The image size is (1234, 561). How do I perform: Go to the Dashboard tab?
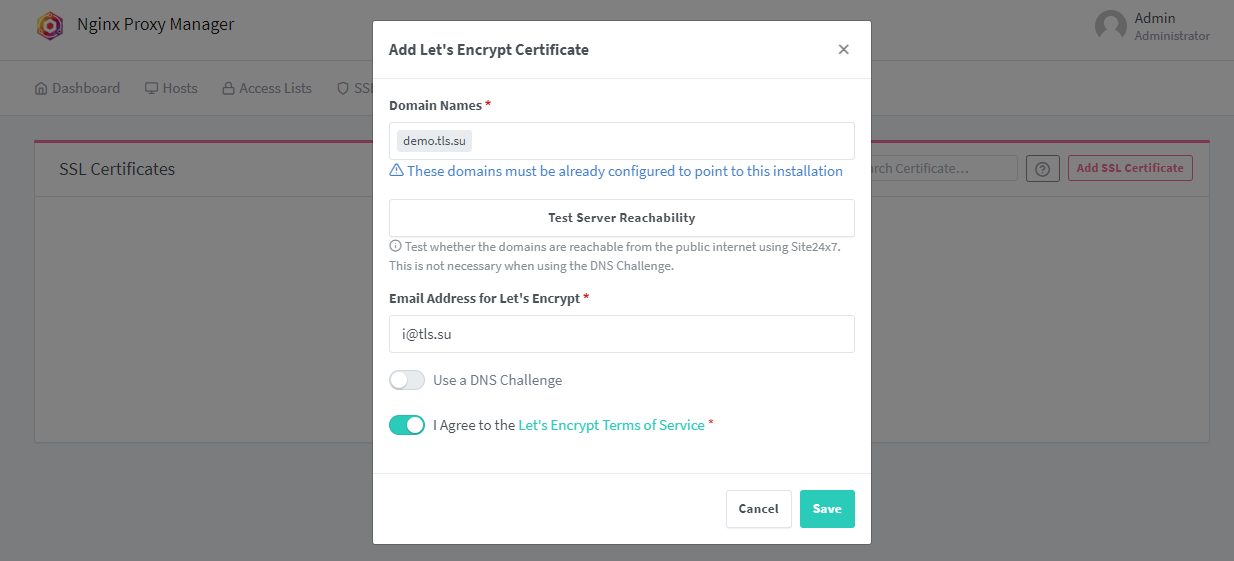[77, 88]
